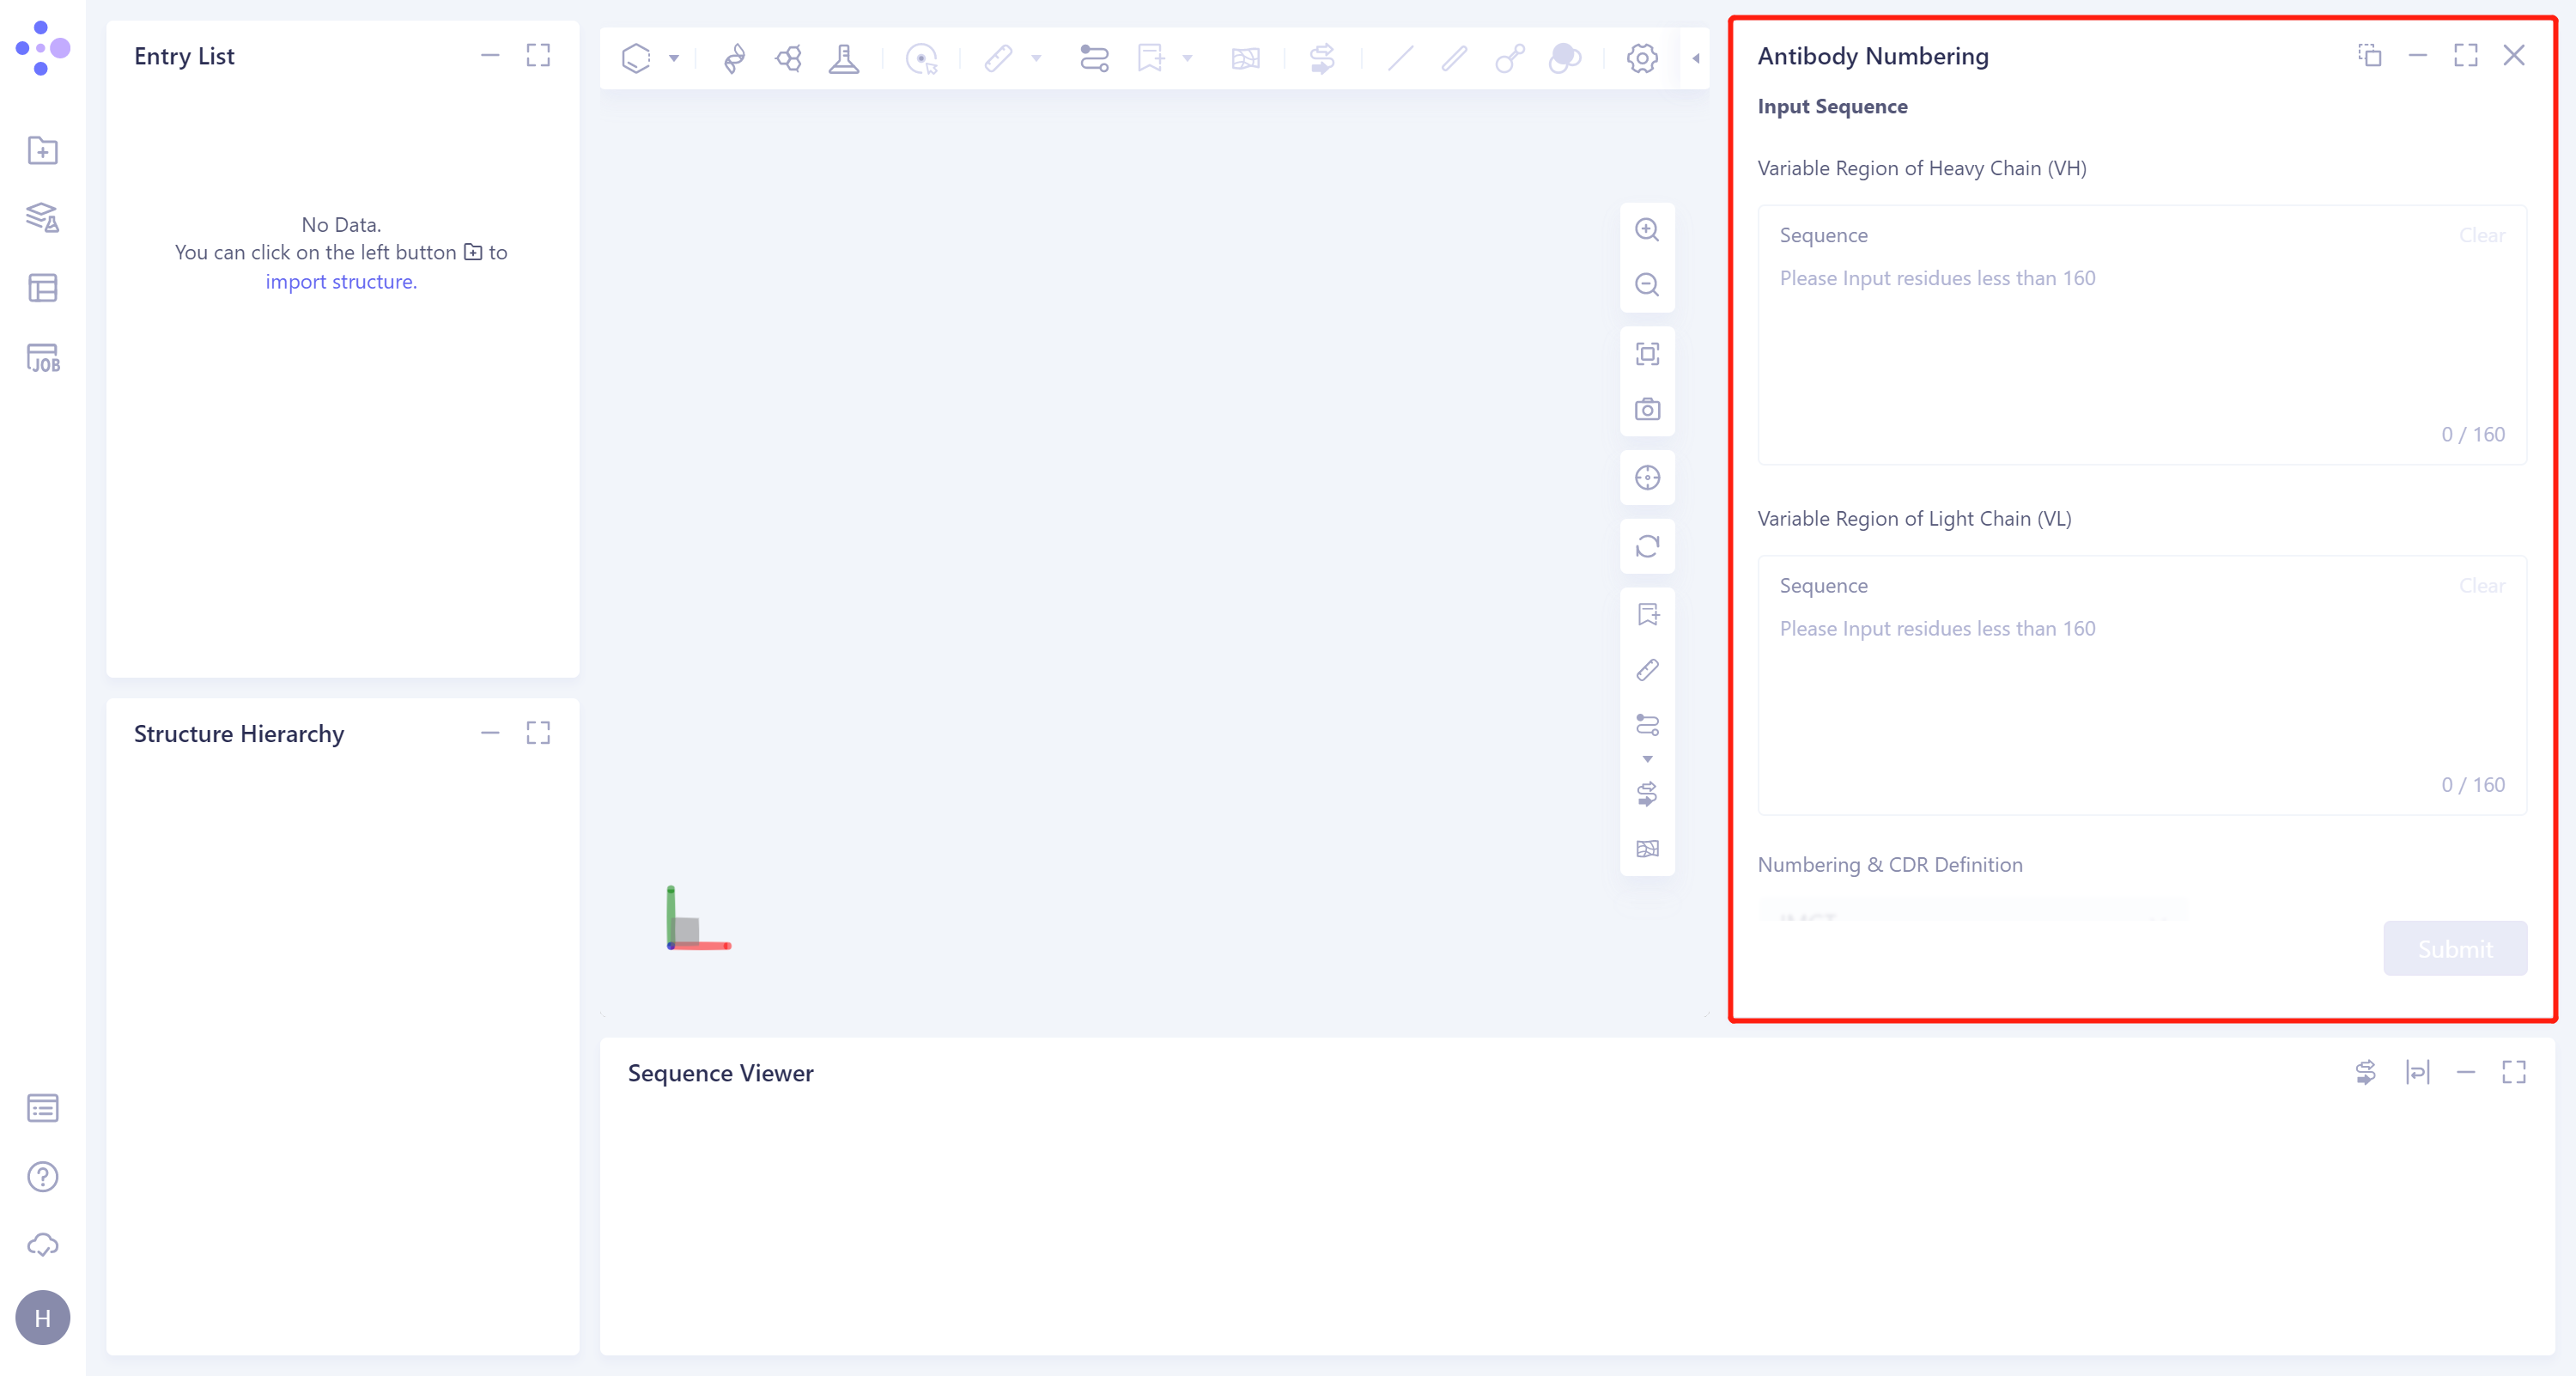Screen dimensions: 2576x1376
Task: Click the import structure folder icon in sidebar
Action: click(x=42, y=151)
